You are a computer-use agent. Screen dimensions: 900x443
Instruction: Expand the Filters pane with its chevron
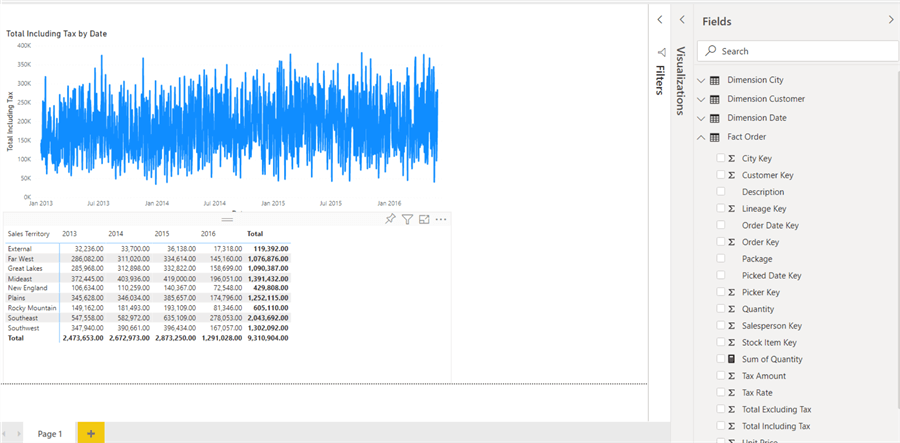click(660, 20)
